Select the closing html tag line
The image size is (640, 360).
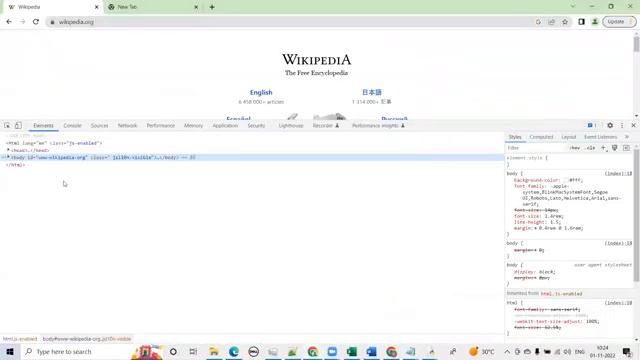(x=16, y=165)
